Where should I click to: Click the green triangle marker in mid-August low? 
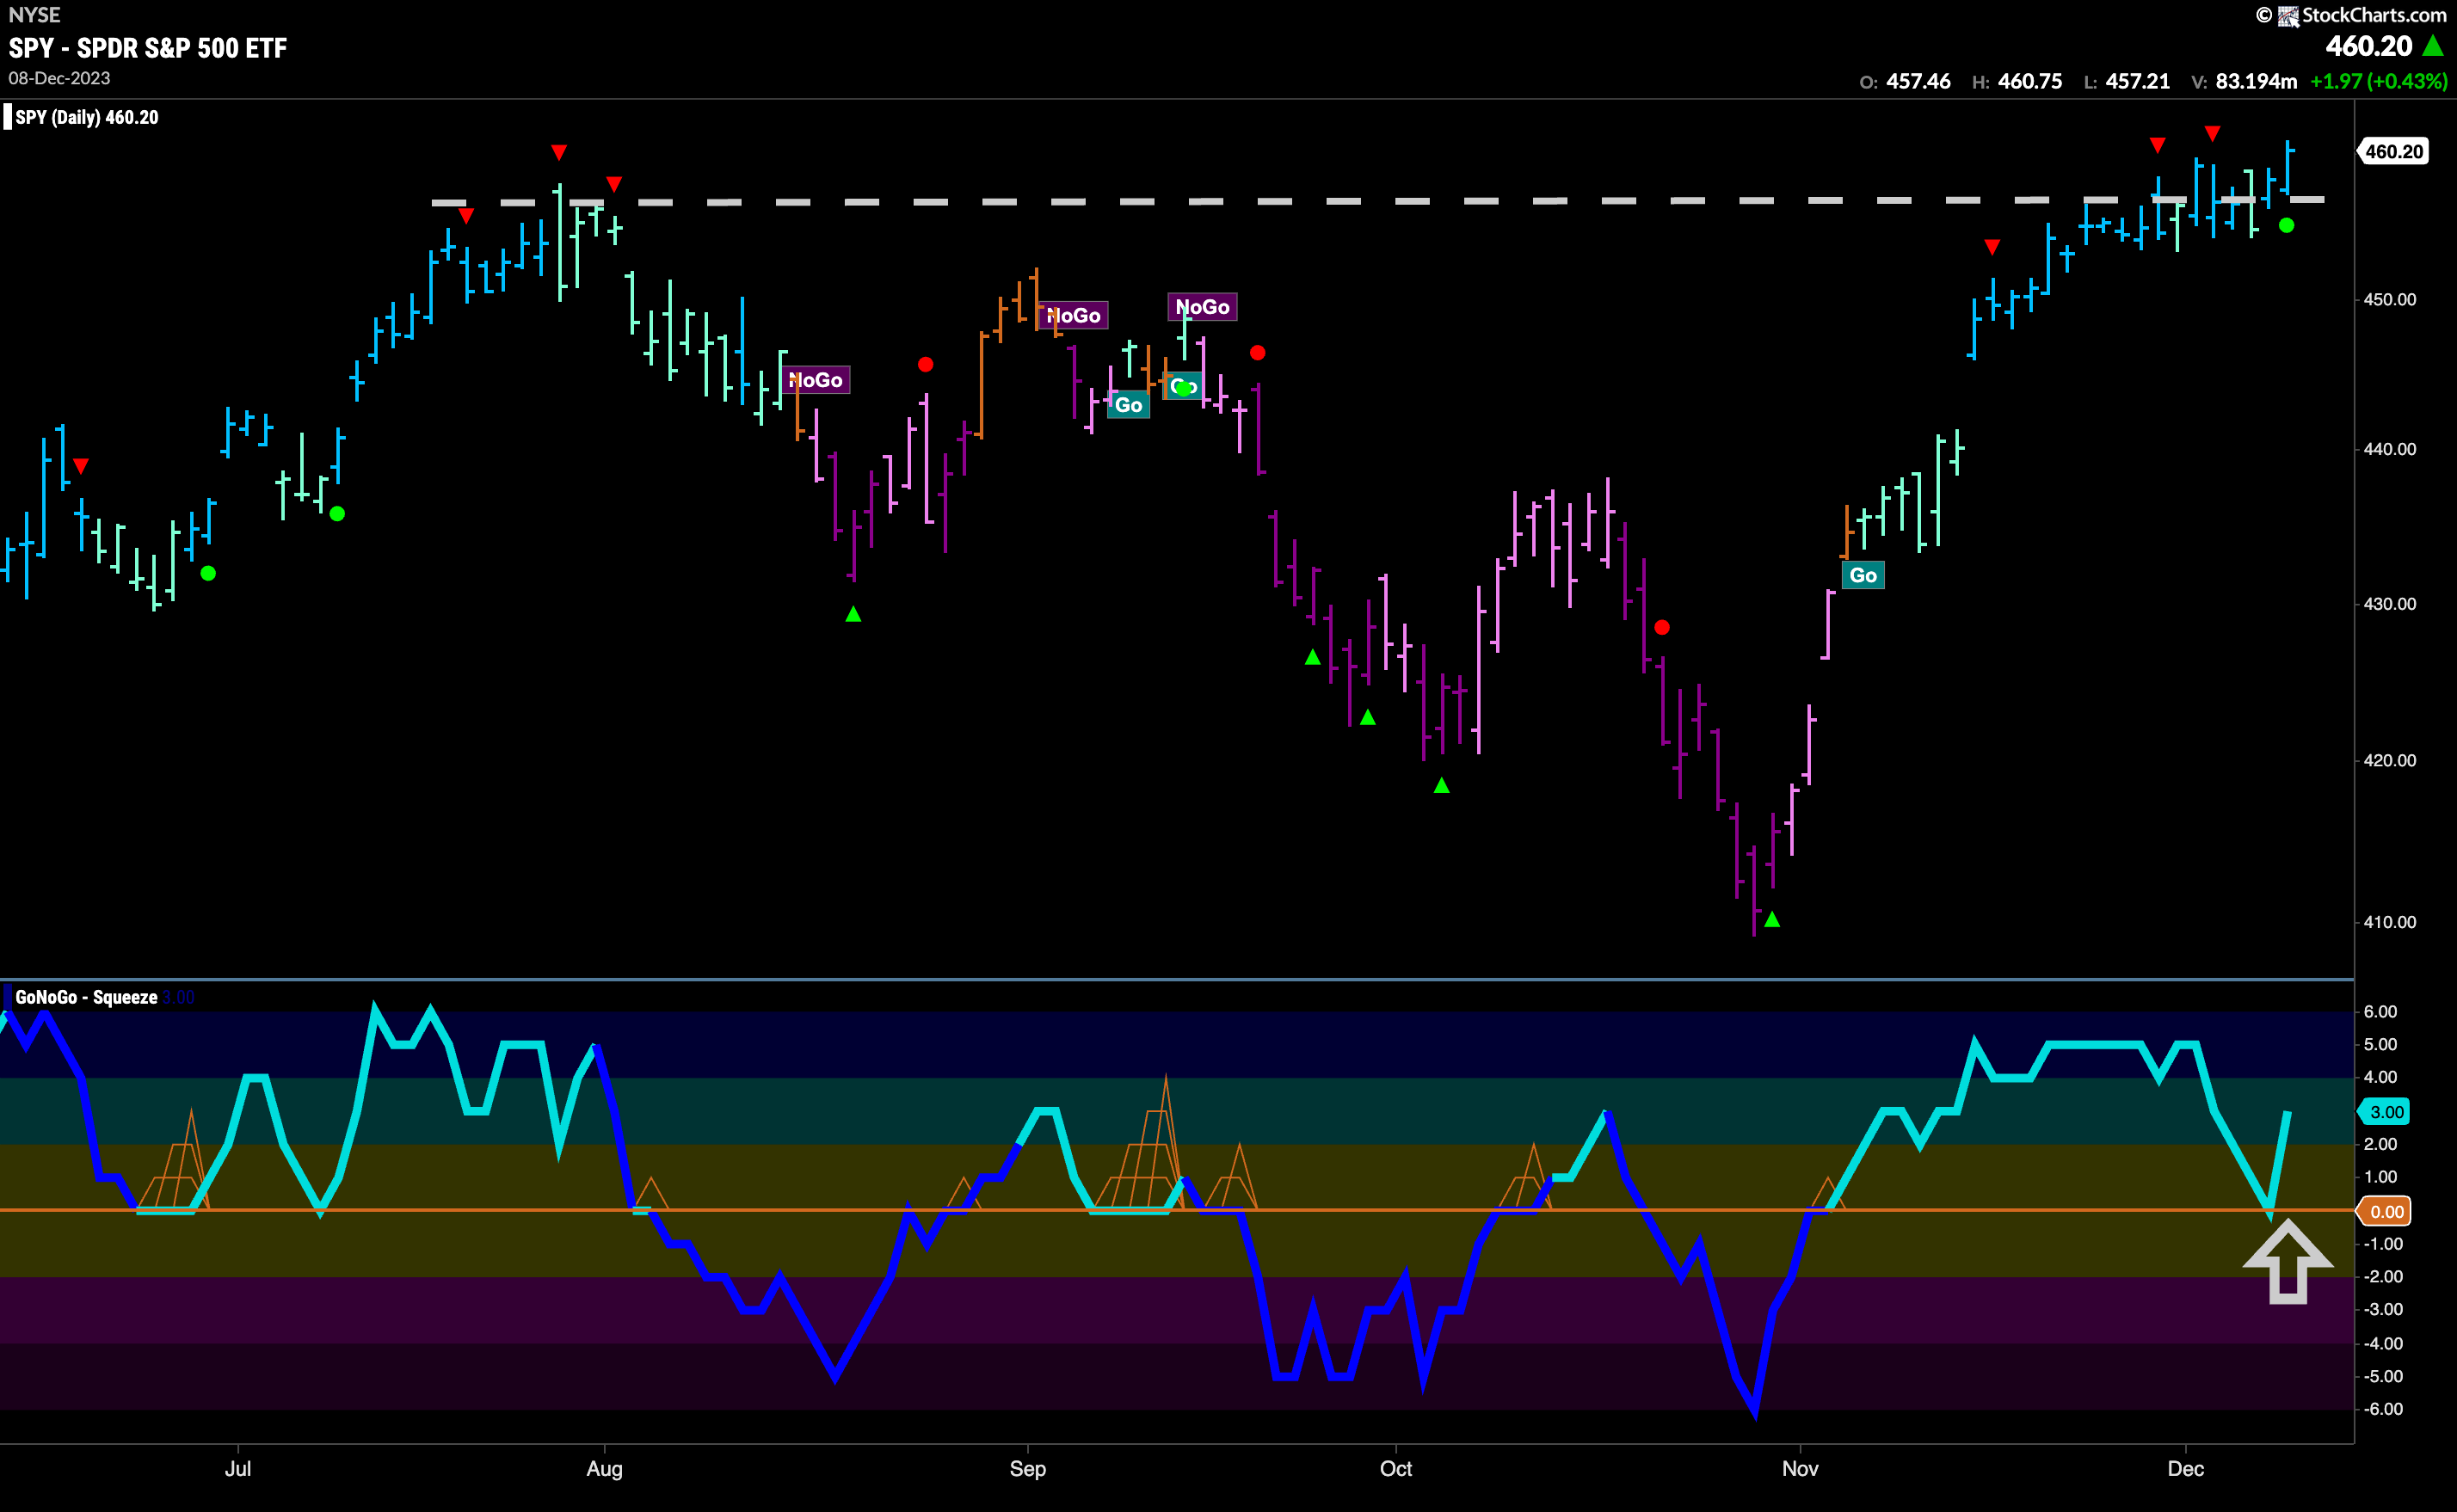pos(853,614)
